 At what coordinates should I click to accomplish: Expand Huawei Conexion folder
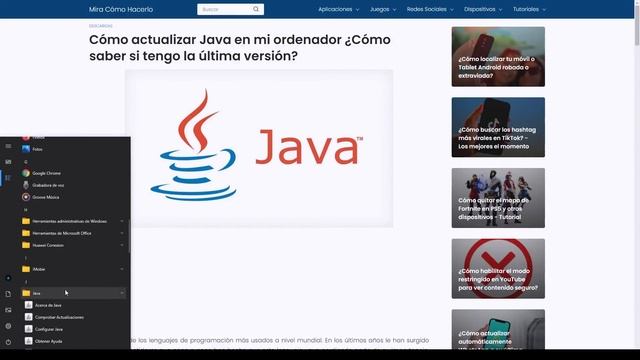tap(73, 245)
